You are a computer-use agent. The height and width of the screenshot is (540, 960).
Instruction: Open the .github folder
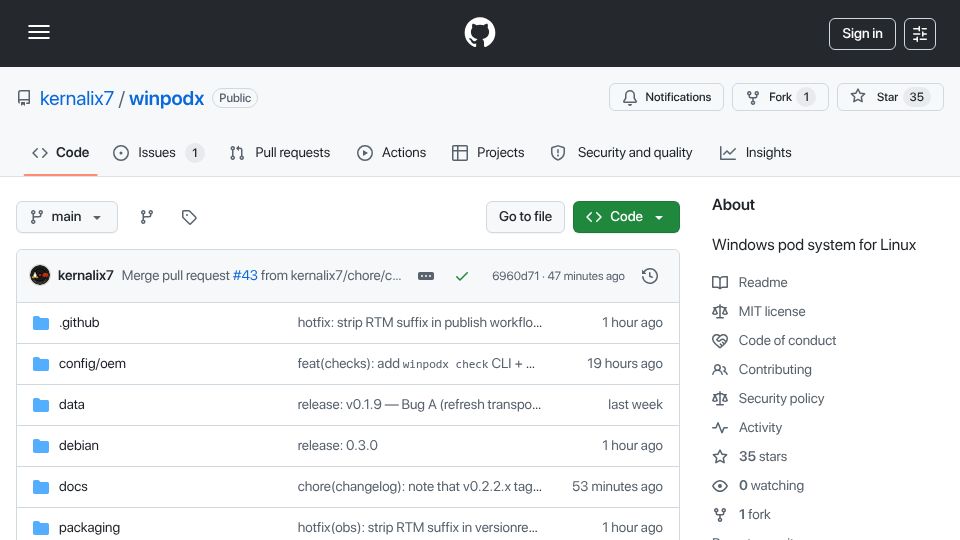(79, 323)
